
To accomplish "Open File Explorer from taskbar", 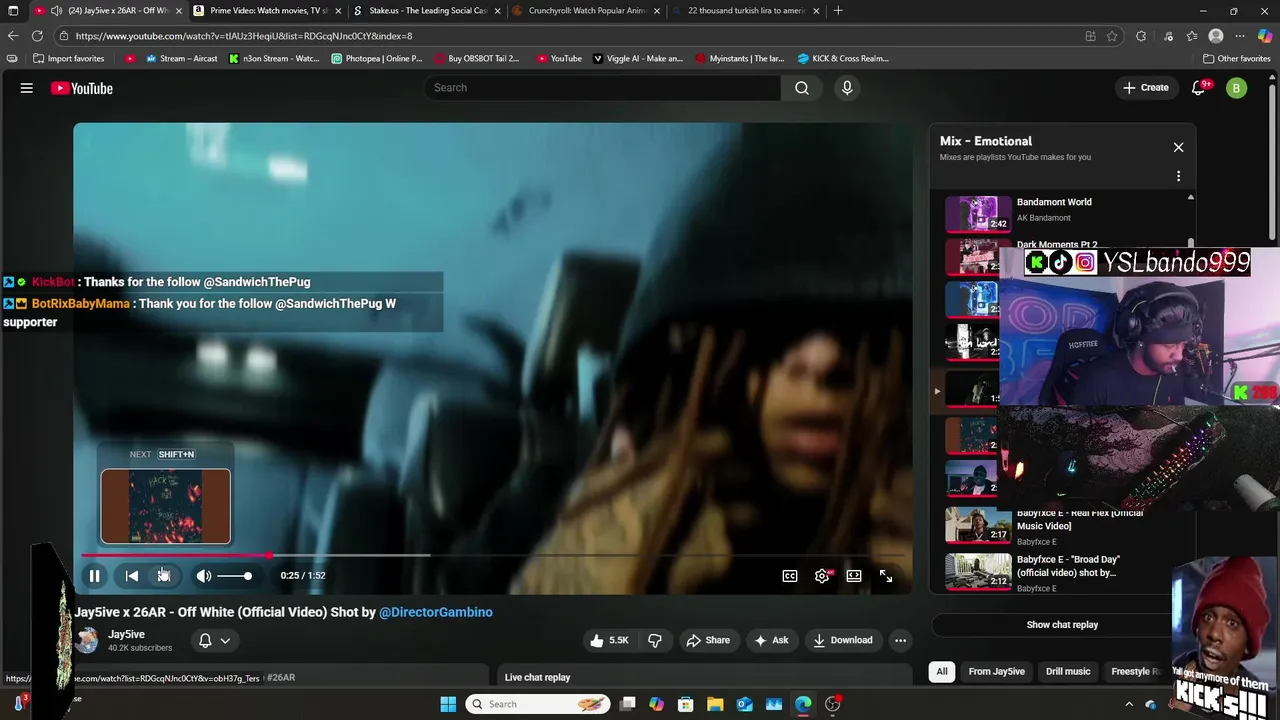I will (716, 704).
